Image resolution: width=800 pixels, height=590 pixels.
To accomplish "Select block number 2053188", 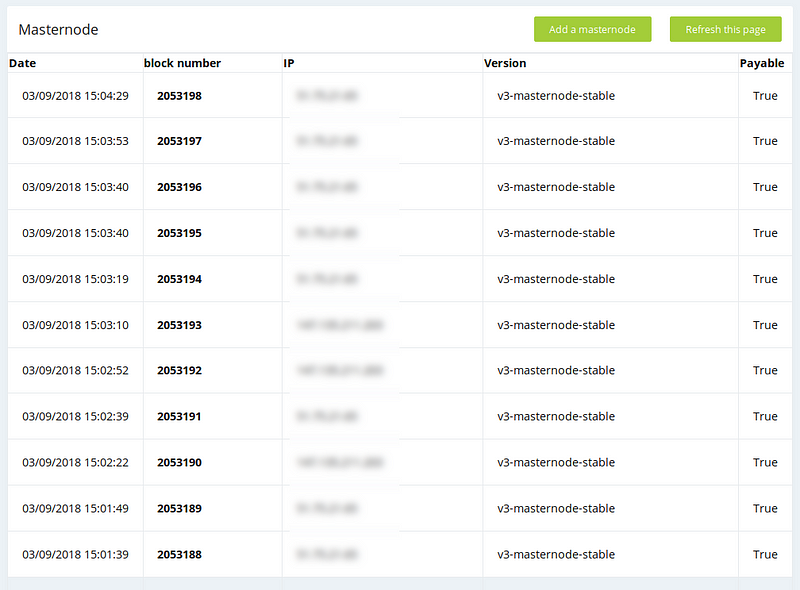I will pyautogui.click(x=179, y=554).
